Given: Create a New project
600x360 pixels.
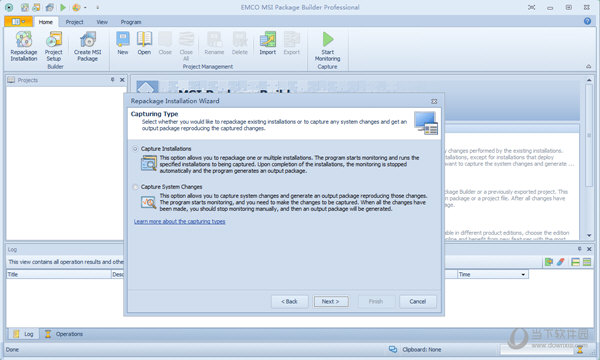Looking at the screenshot, I should [123, 43].
